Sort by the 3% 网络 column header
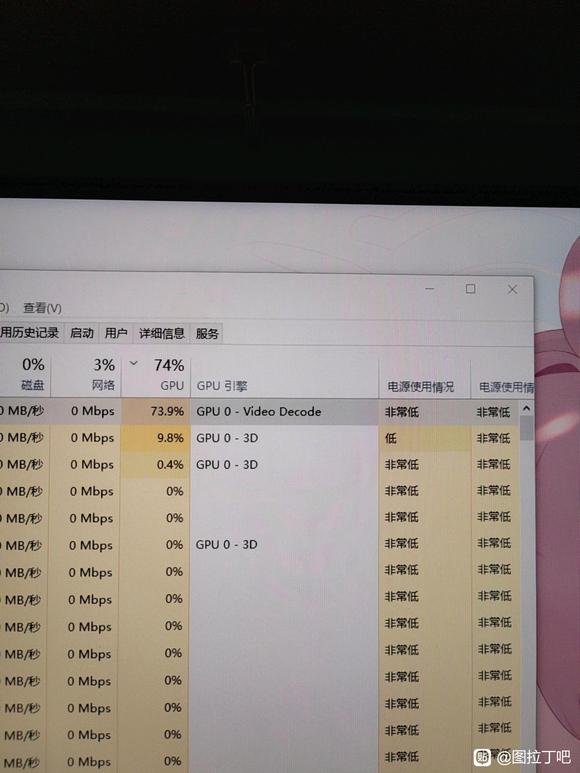 click(86, 374)
